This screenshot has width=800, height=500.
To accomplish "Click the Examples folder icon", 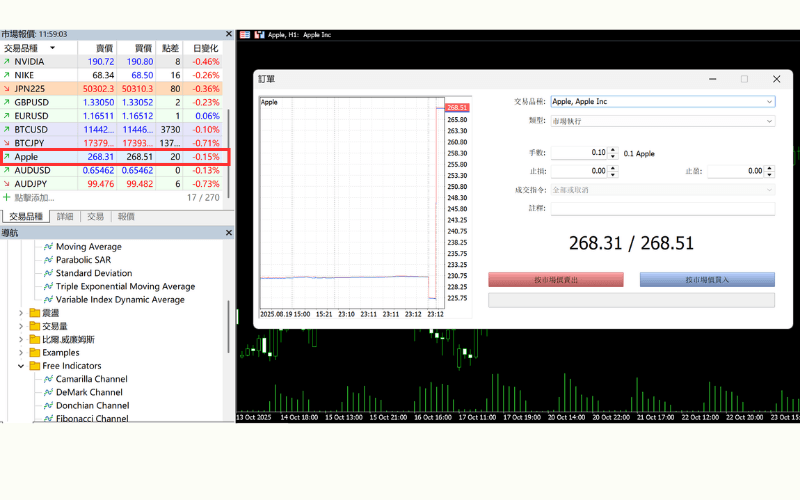I will click(x=34, y=353).
